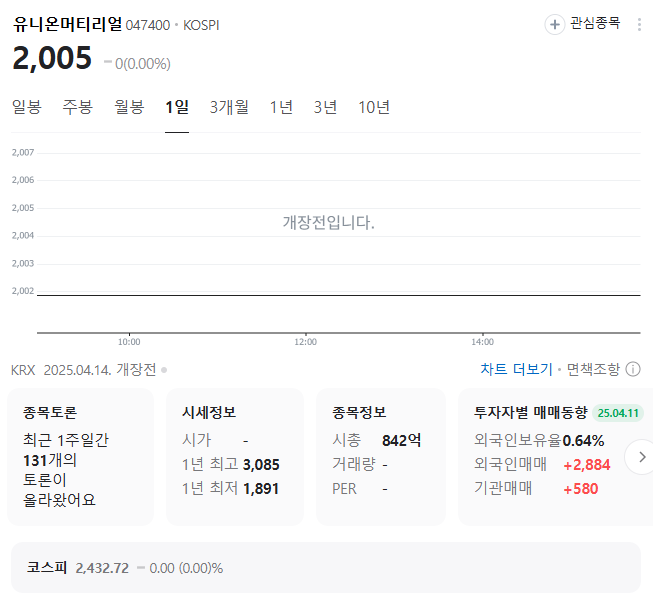653x599 pixels.
Task: Click the KOSPI market label
Action: coord(201,25)
